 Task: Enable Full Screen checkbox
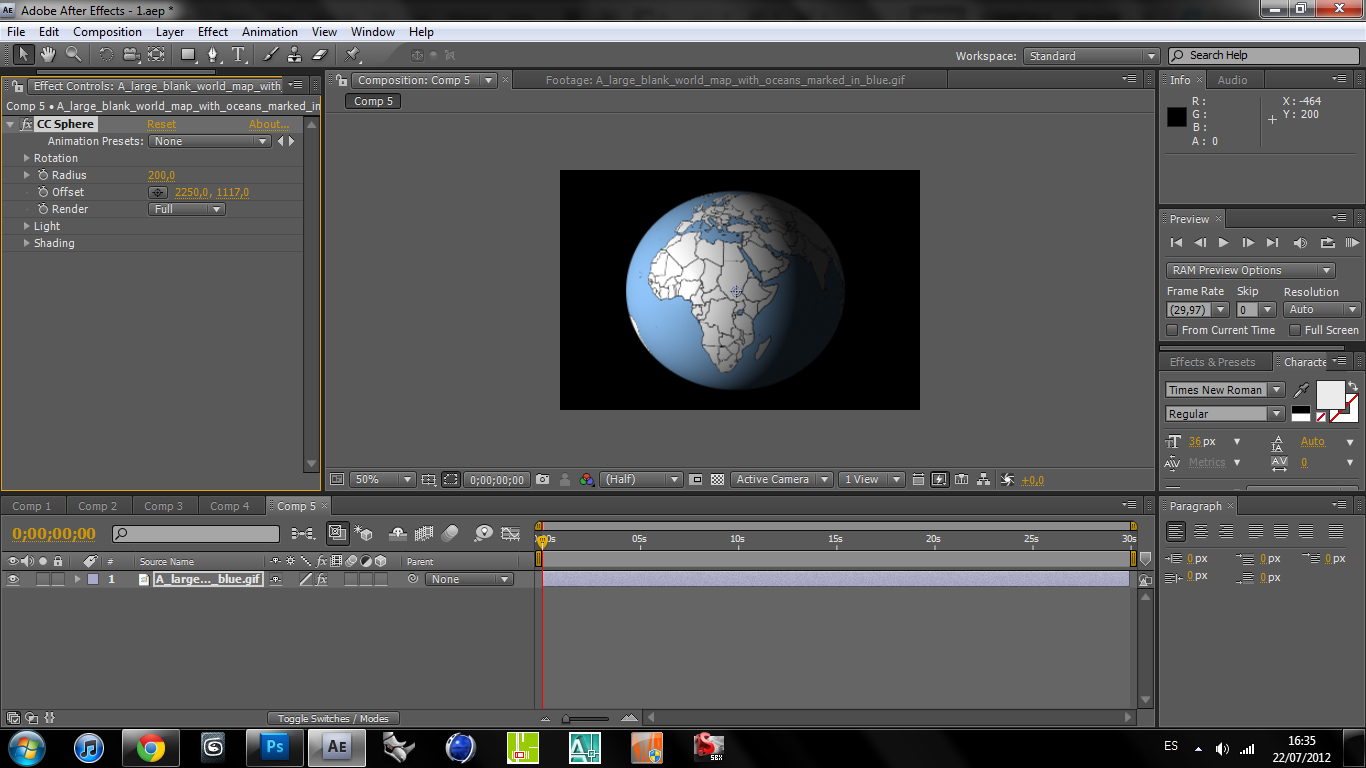coord(1295,330)
